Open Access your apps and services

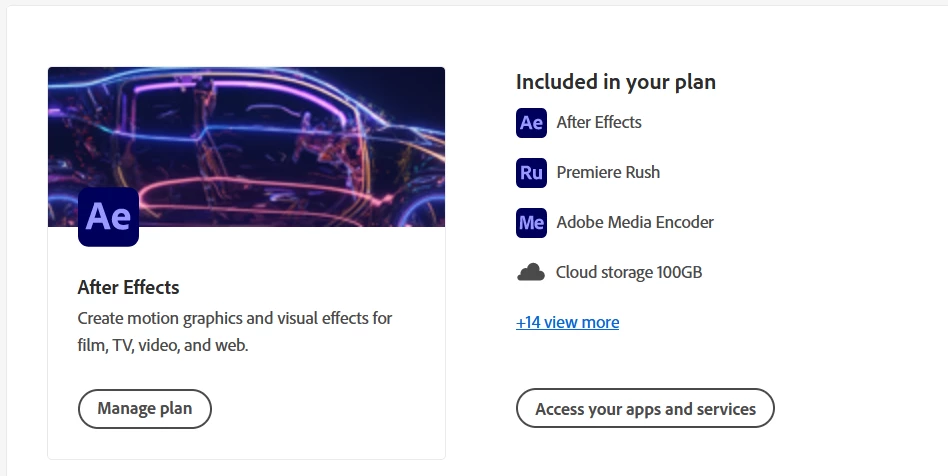[x=645, y=408]
